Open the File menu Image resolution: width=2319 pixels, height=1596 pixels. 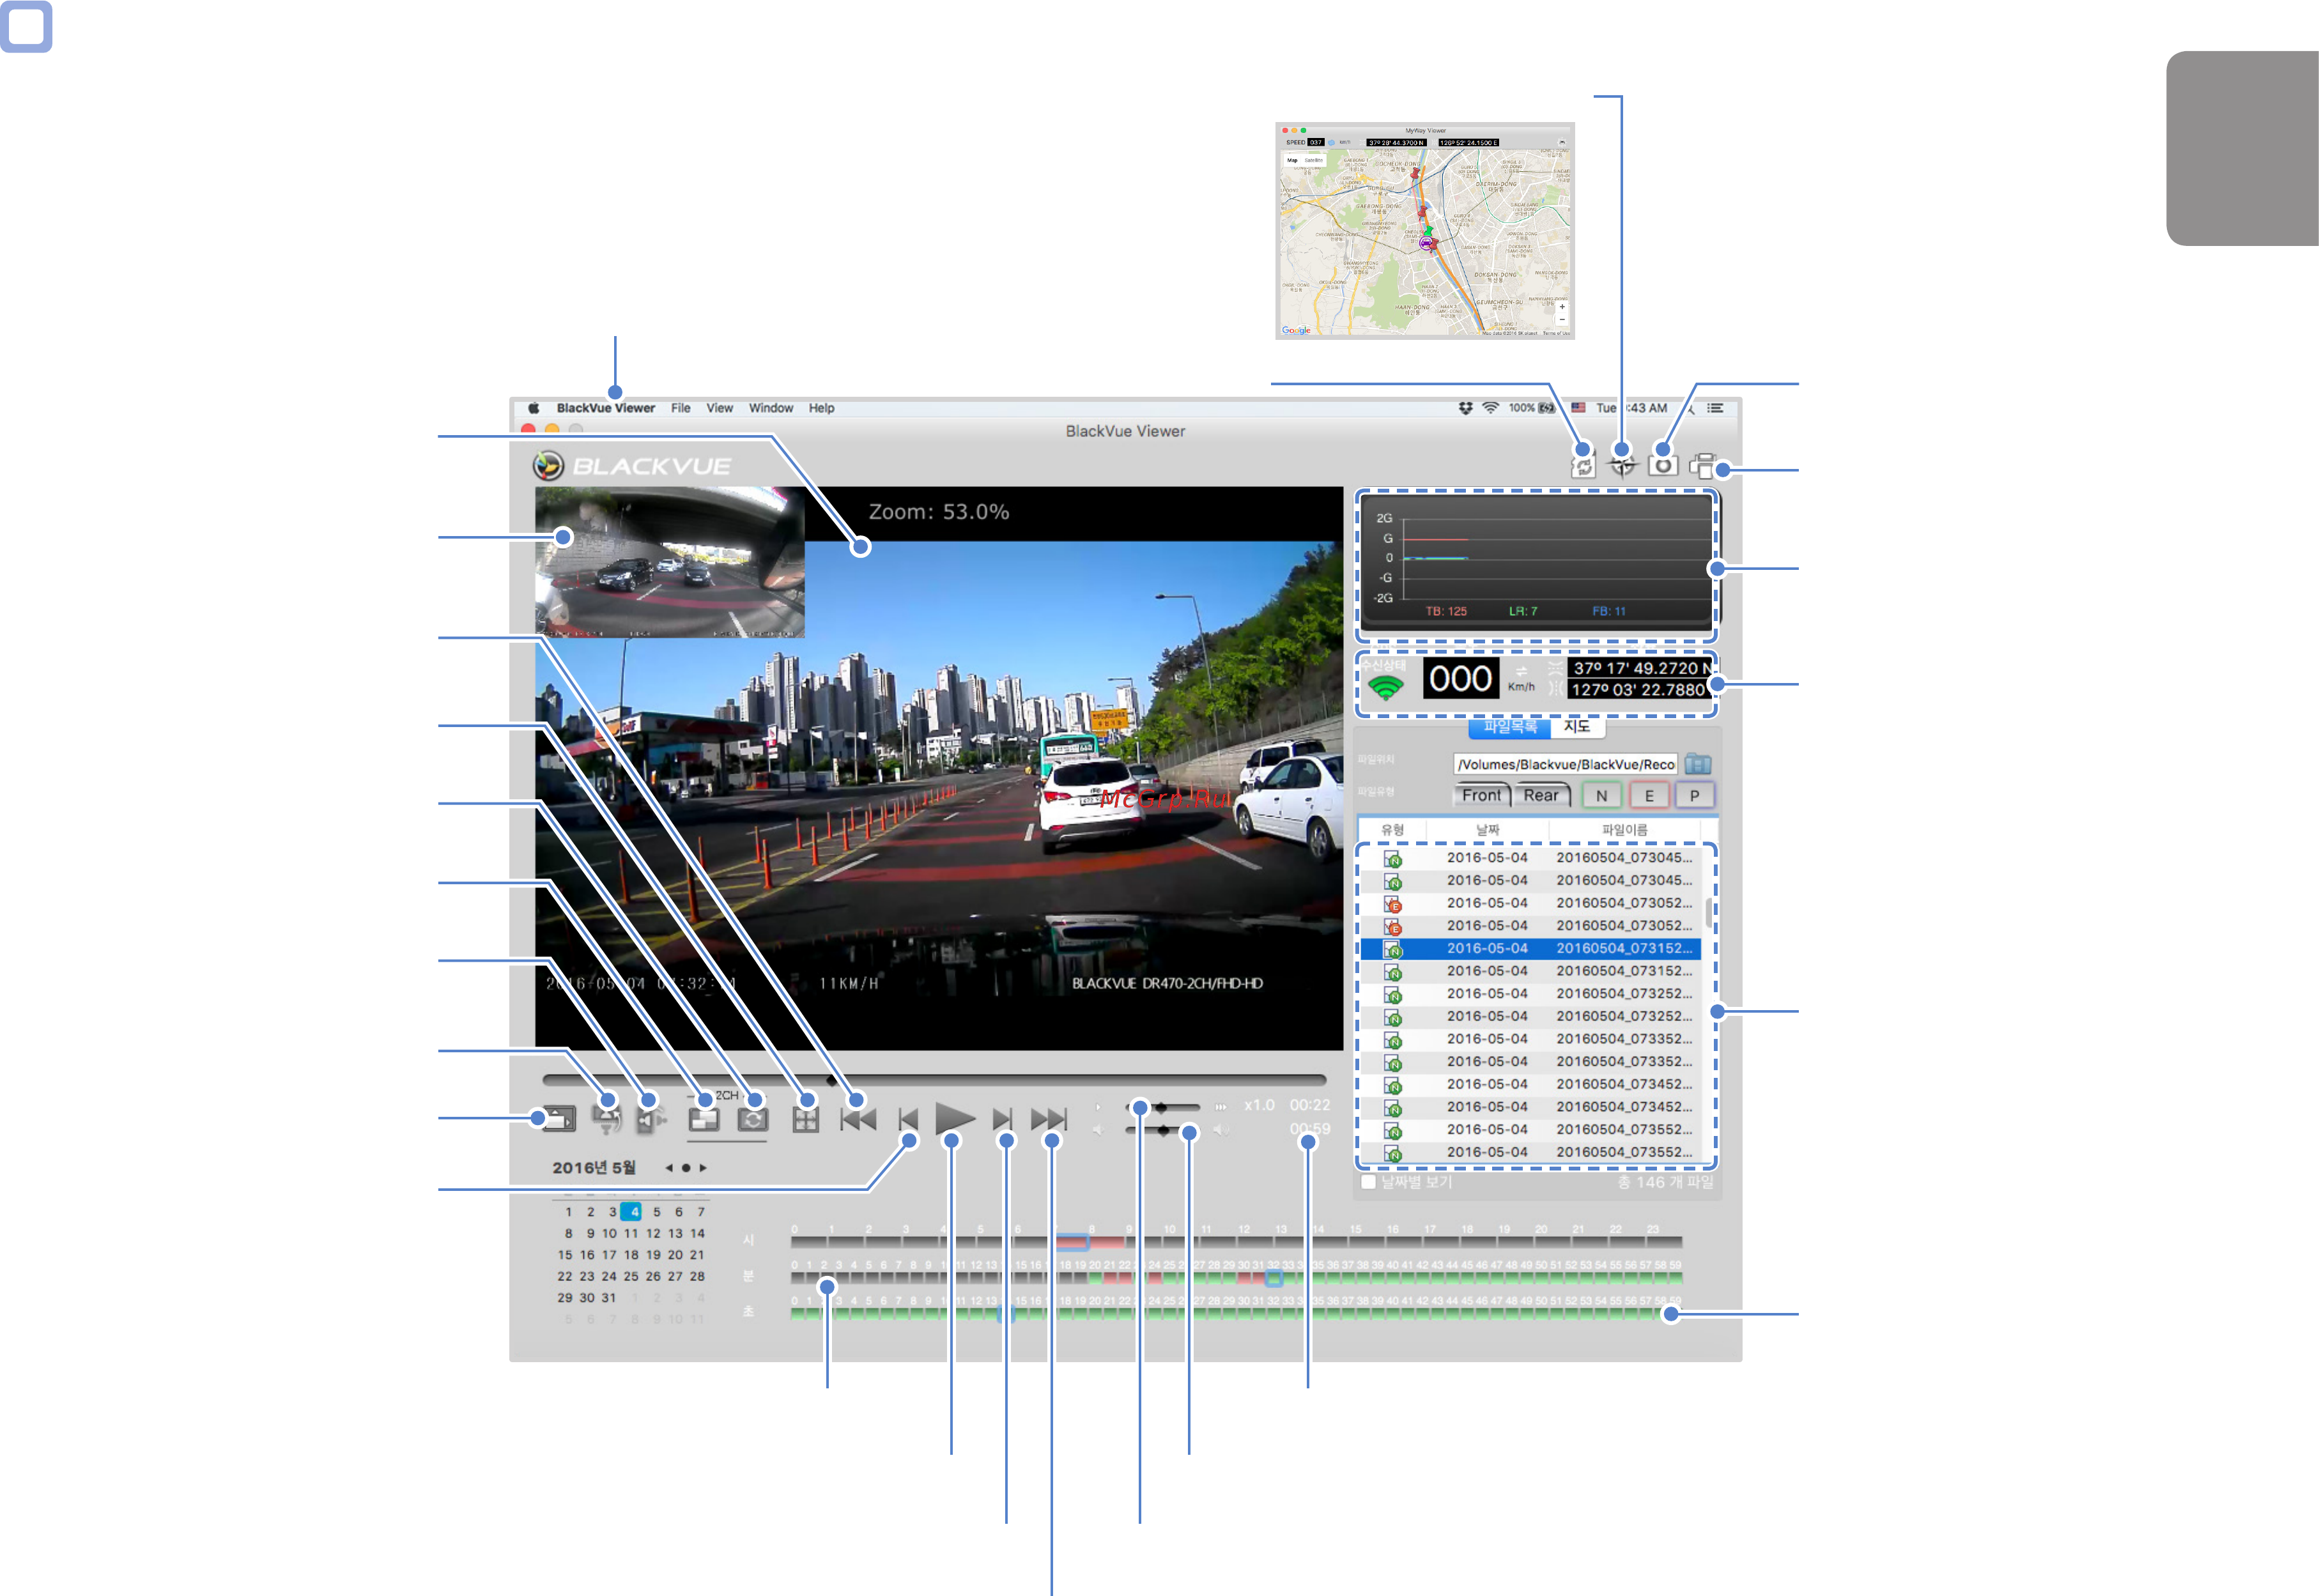pyautogui.click(x=681, y=408)
